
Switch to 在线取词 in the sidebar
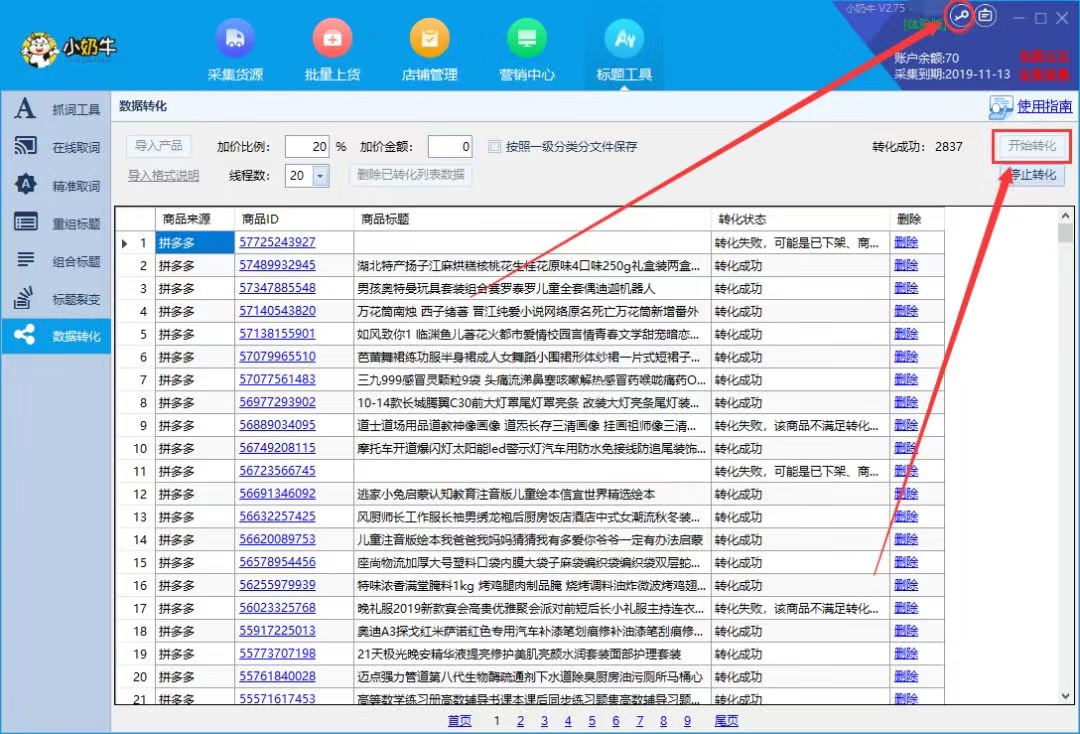[56, 147]
